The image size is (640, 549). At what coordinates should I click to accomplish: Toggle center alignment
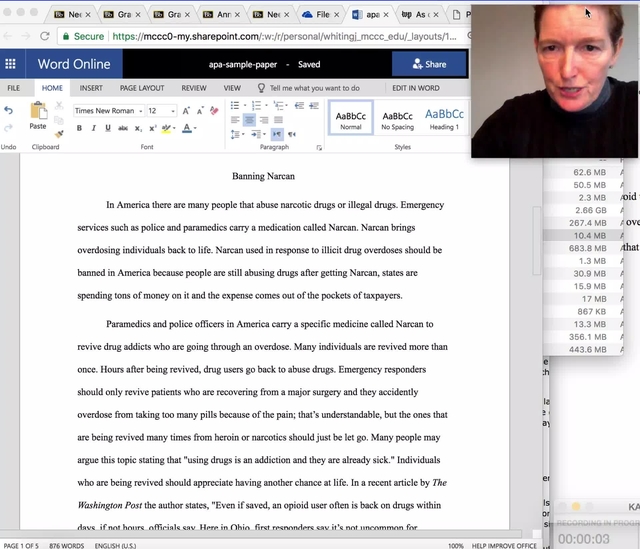point(249,120)
